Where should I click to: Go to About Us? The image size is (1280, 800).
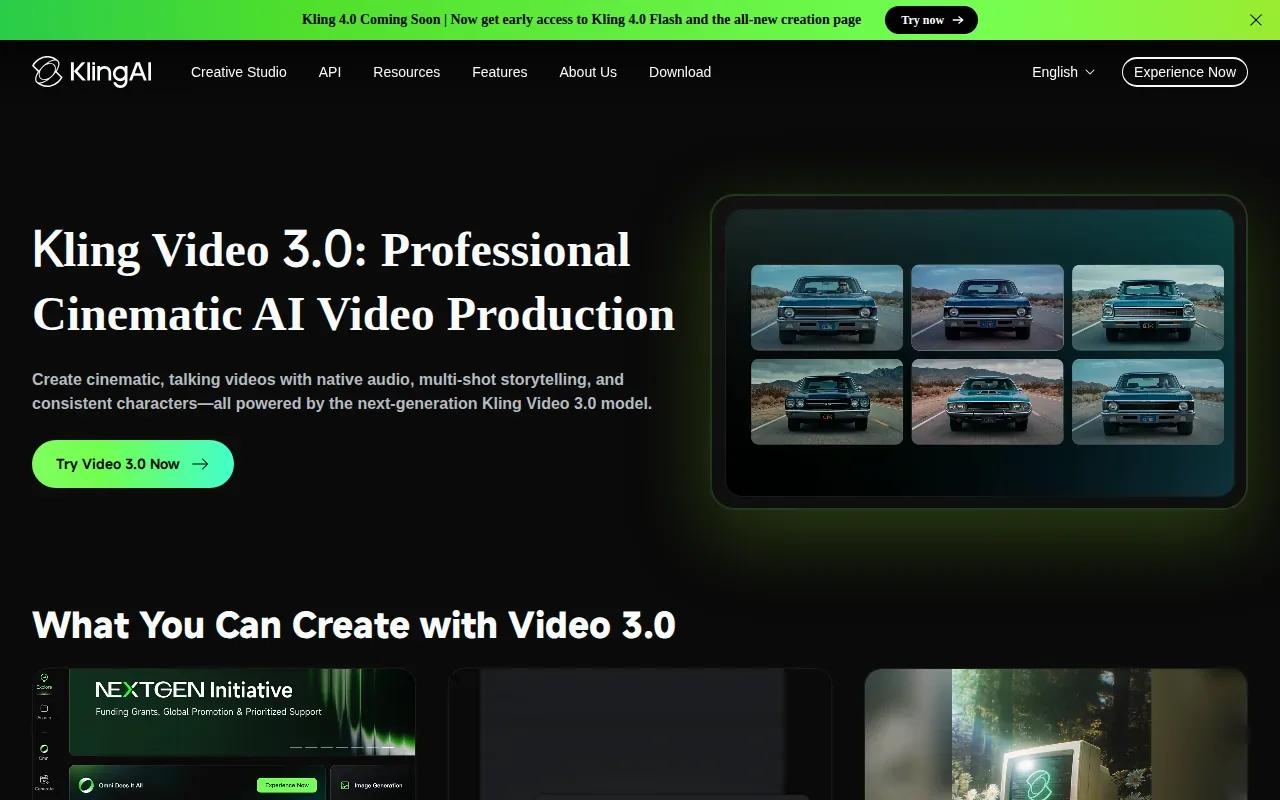[588, 72]
